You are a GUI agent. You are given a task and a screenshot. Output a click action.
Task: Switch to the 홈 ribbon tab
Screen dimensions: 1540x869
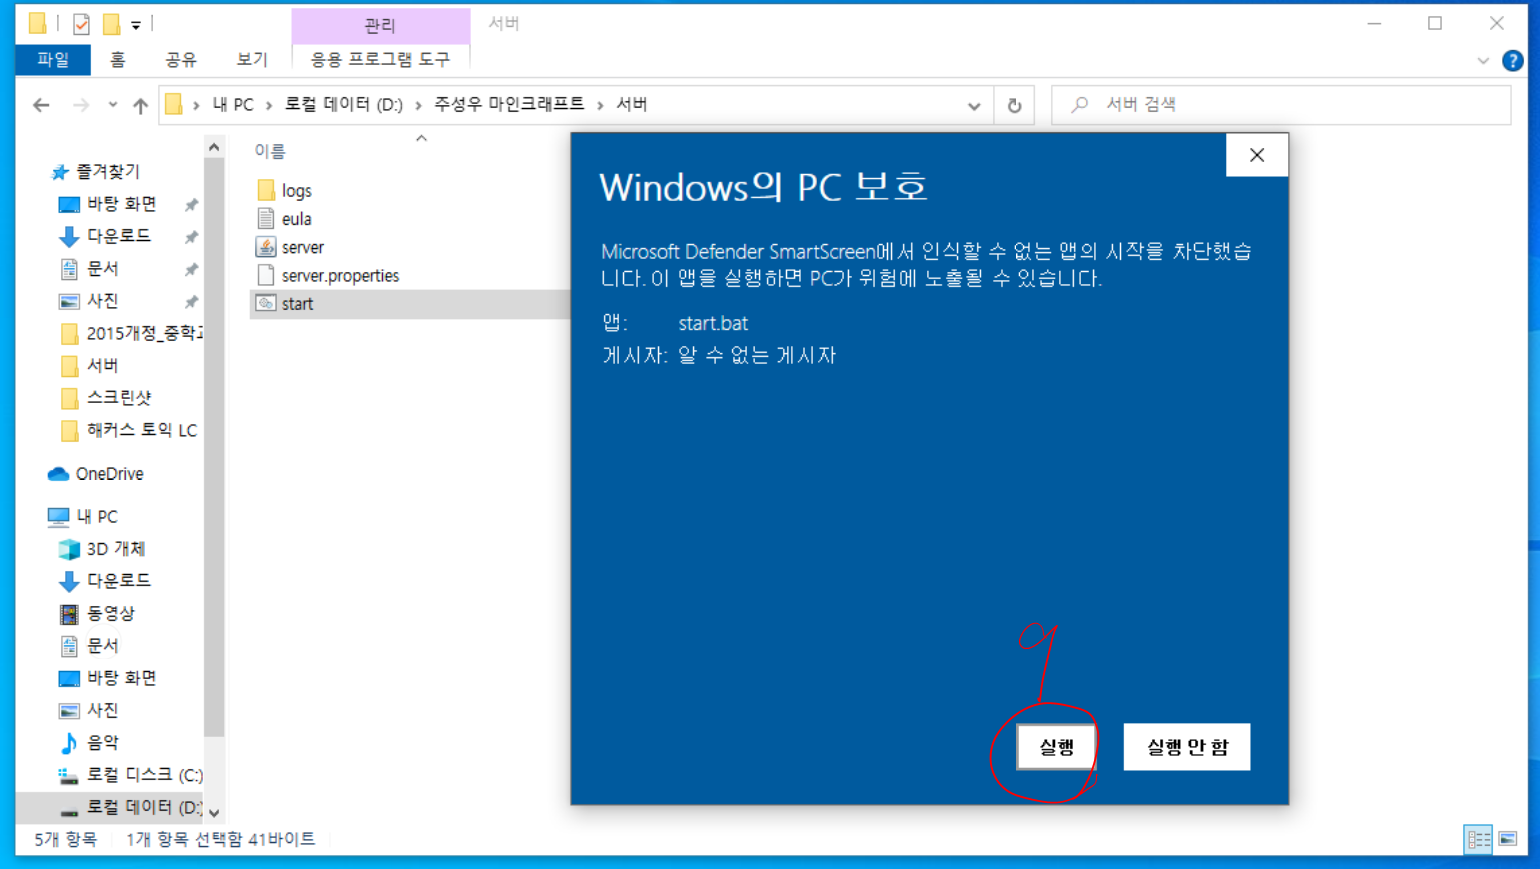[117, 60]
